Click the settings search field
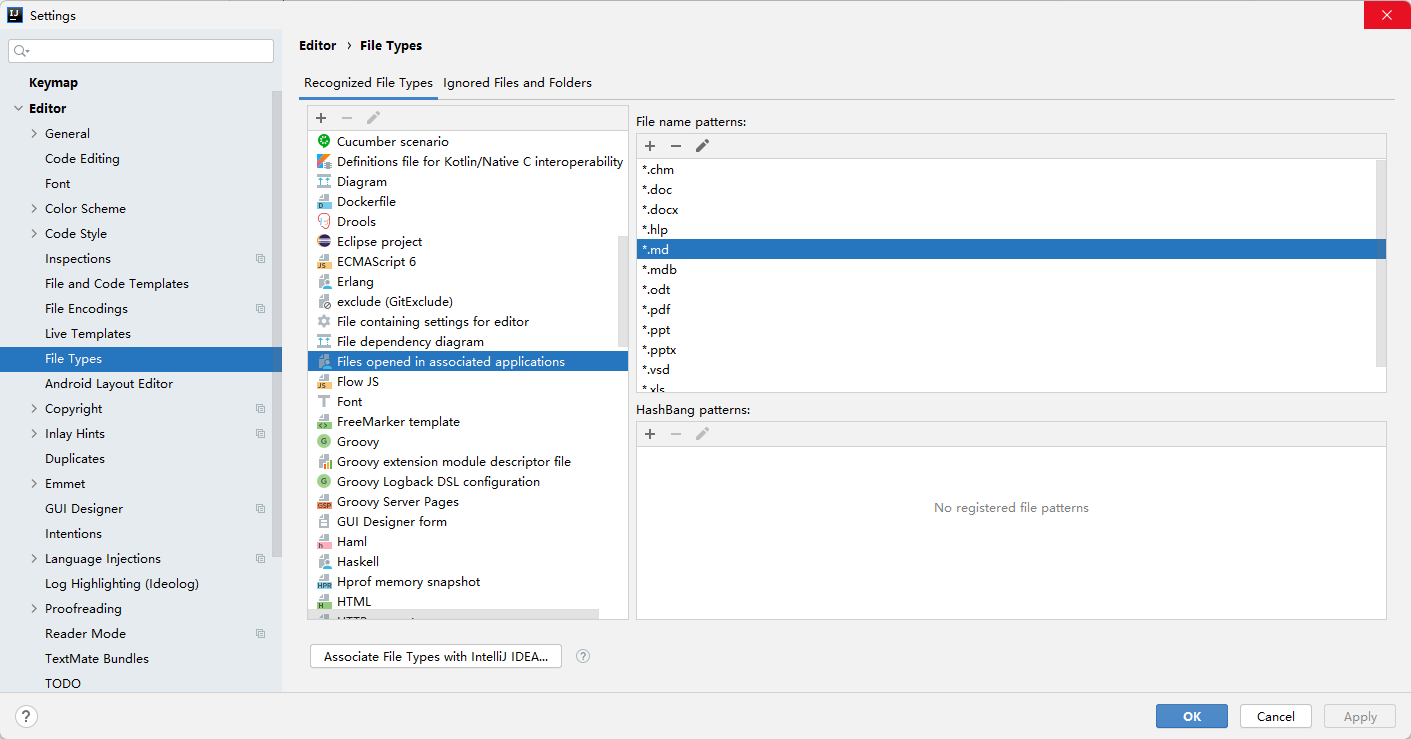1411x739 pixels. (141, 51)
